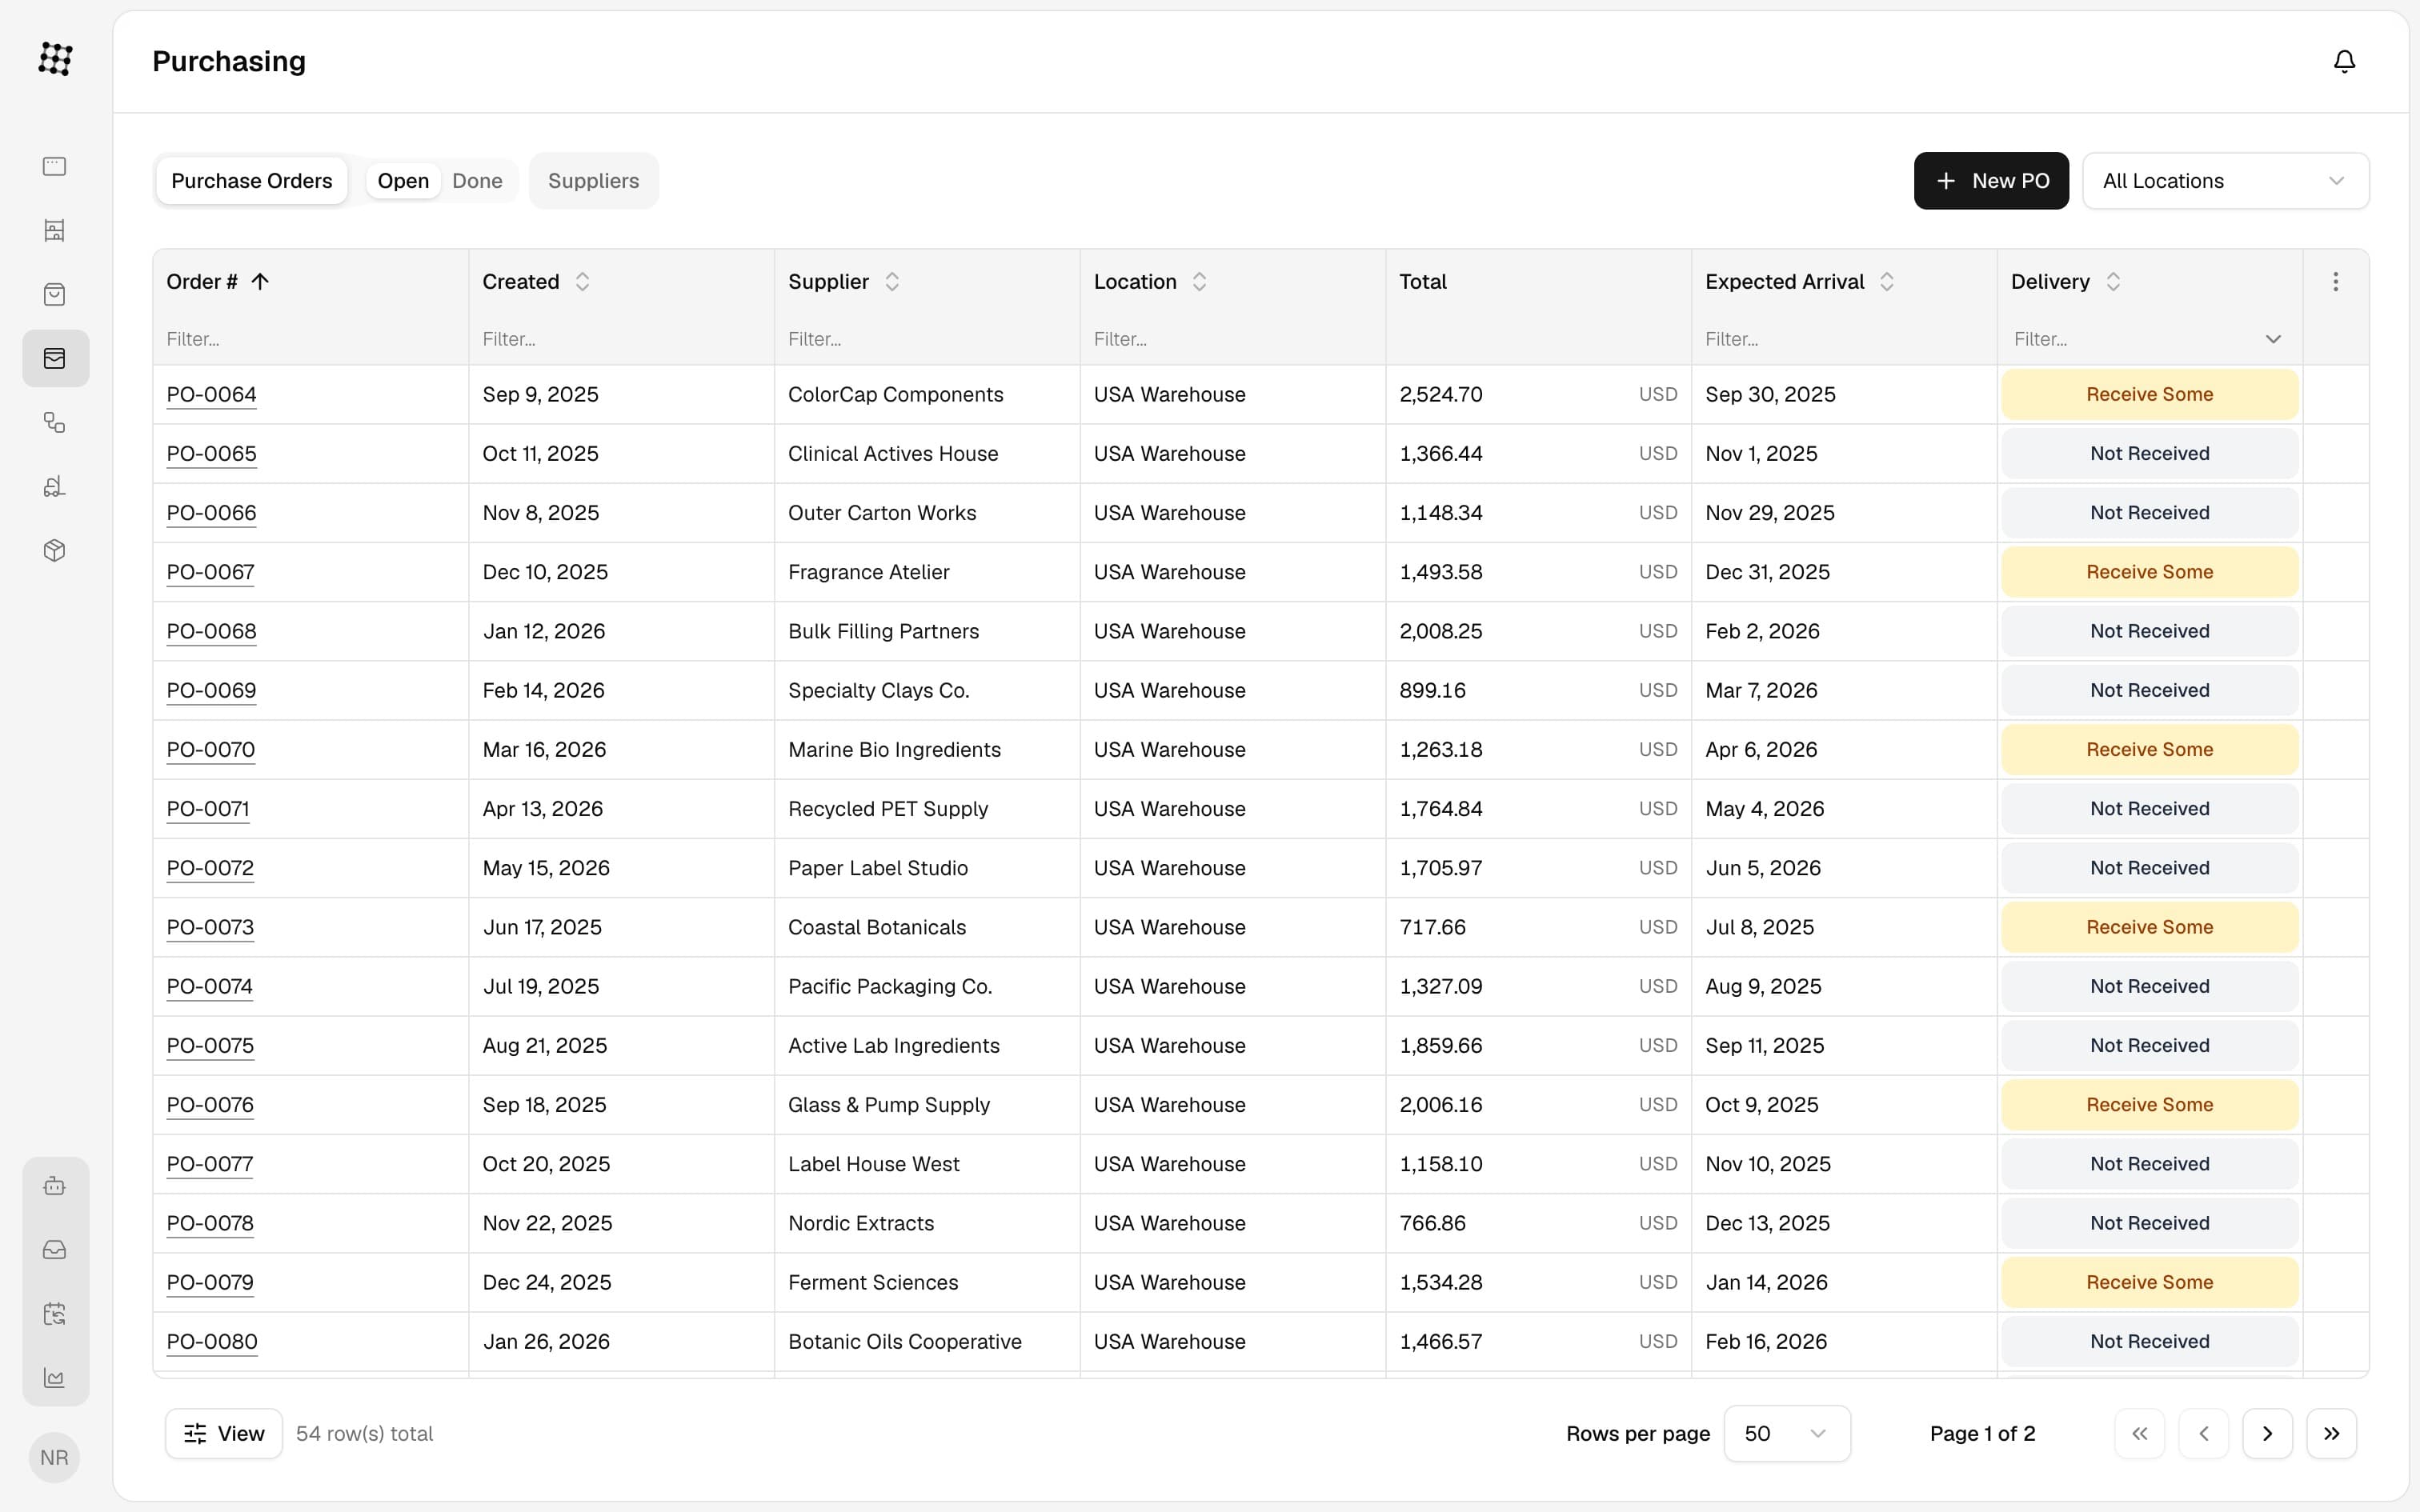Open the calendar sync sidebar icon

click(x=55, y=1314)
